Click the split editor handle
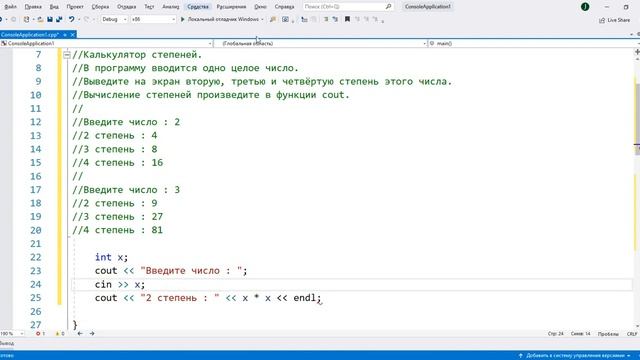Screen dimensions: 640x360 637,52
